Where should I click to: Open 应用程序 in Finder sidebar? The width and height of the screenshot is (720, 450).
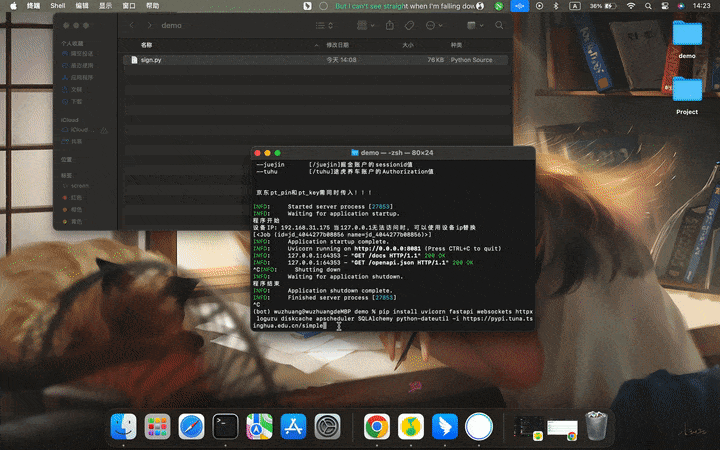point(77,78)
